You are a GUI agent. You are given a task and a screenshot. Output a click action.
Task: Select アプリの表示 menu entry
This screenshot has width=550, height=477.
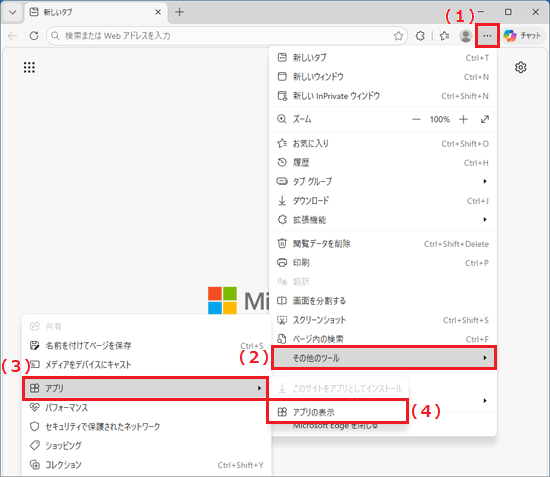coord(337,412)
